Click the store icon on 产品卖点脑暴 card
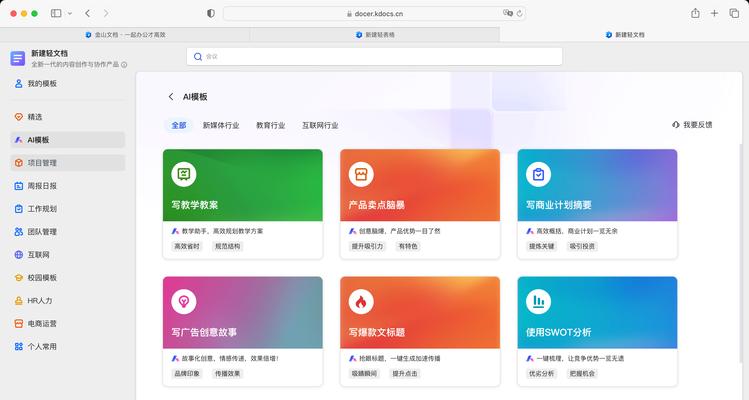Viewport: 749px width, 400px height. click(361, 174)
